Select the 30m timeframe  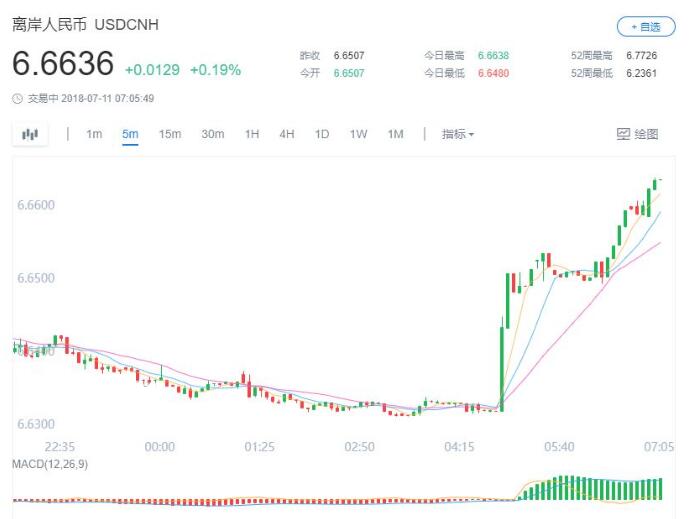pyautogui.click(x=212, y=134)
